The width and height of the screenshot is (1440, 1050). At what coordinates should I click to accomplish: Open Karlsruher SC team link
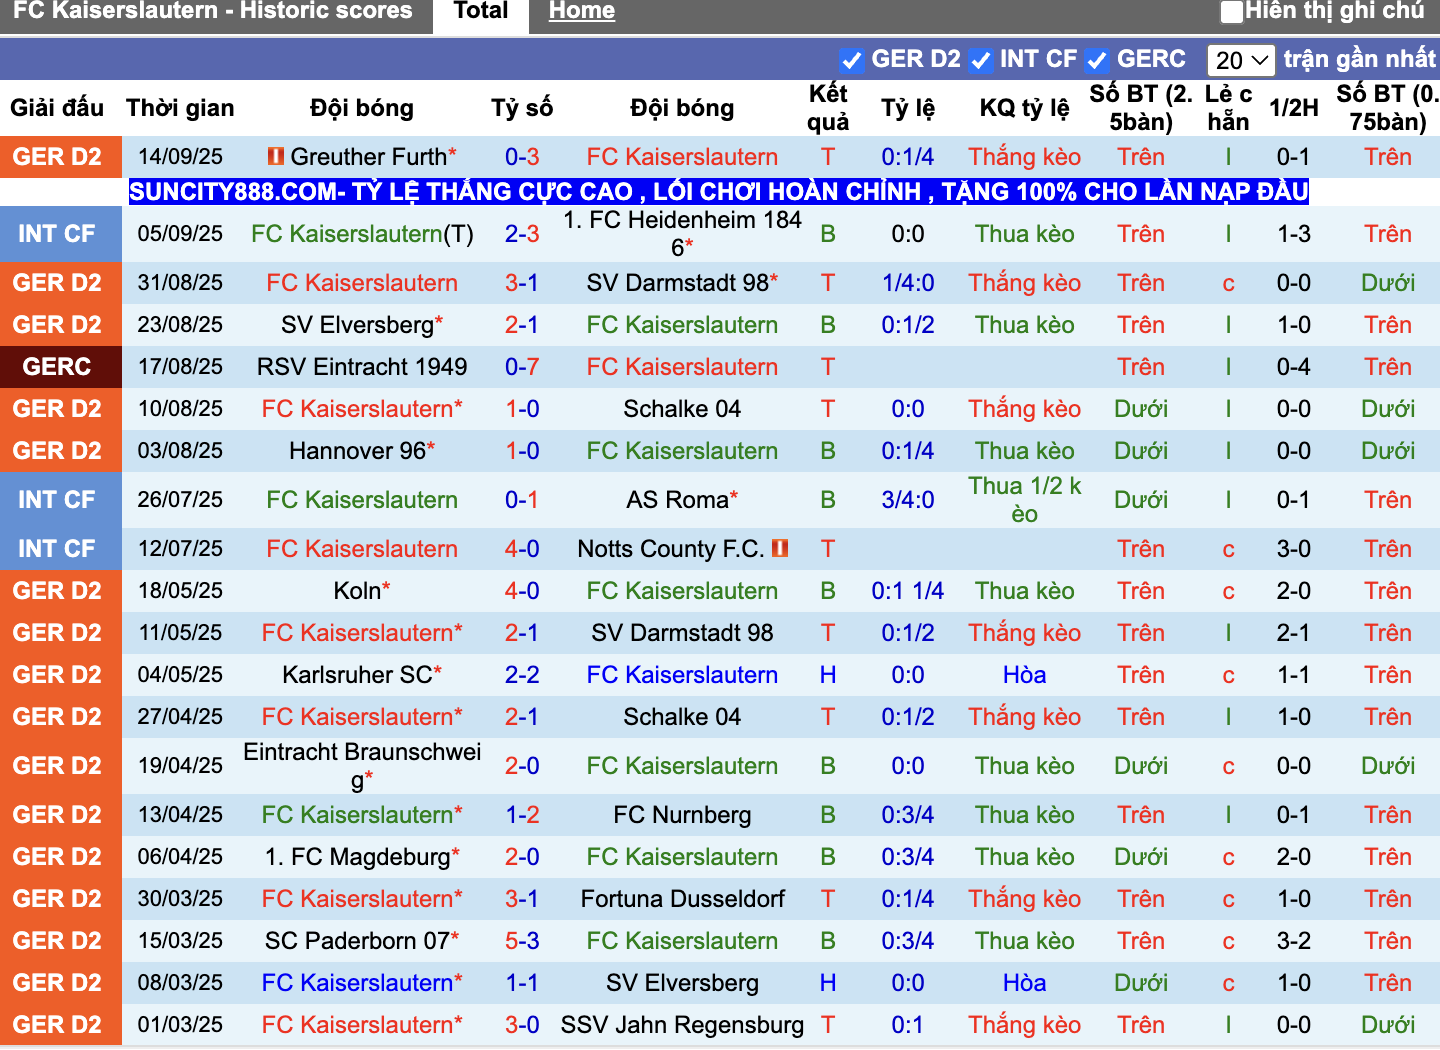357,675
